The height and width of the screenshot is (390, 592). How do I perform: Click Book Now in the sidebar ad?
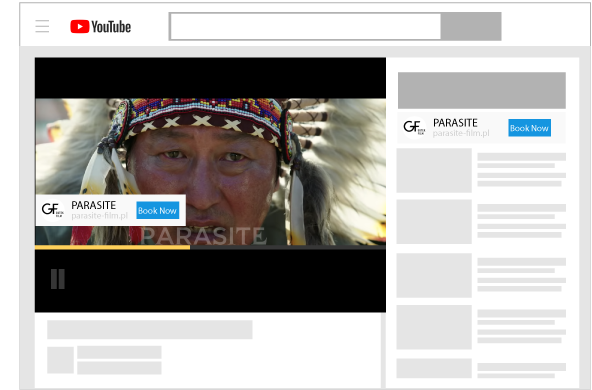529,128
